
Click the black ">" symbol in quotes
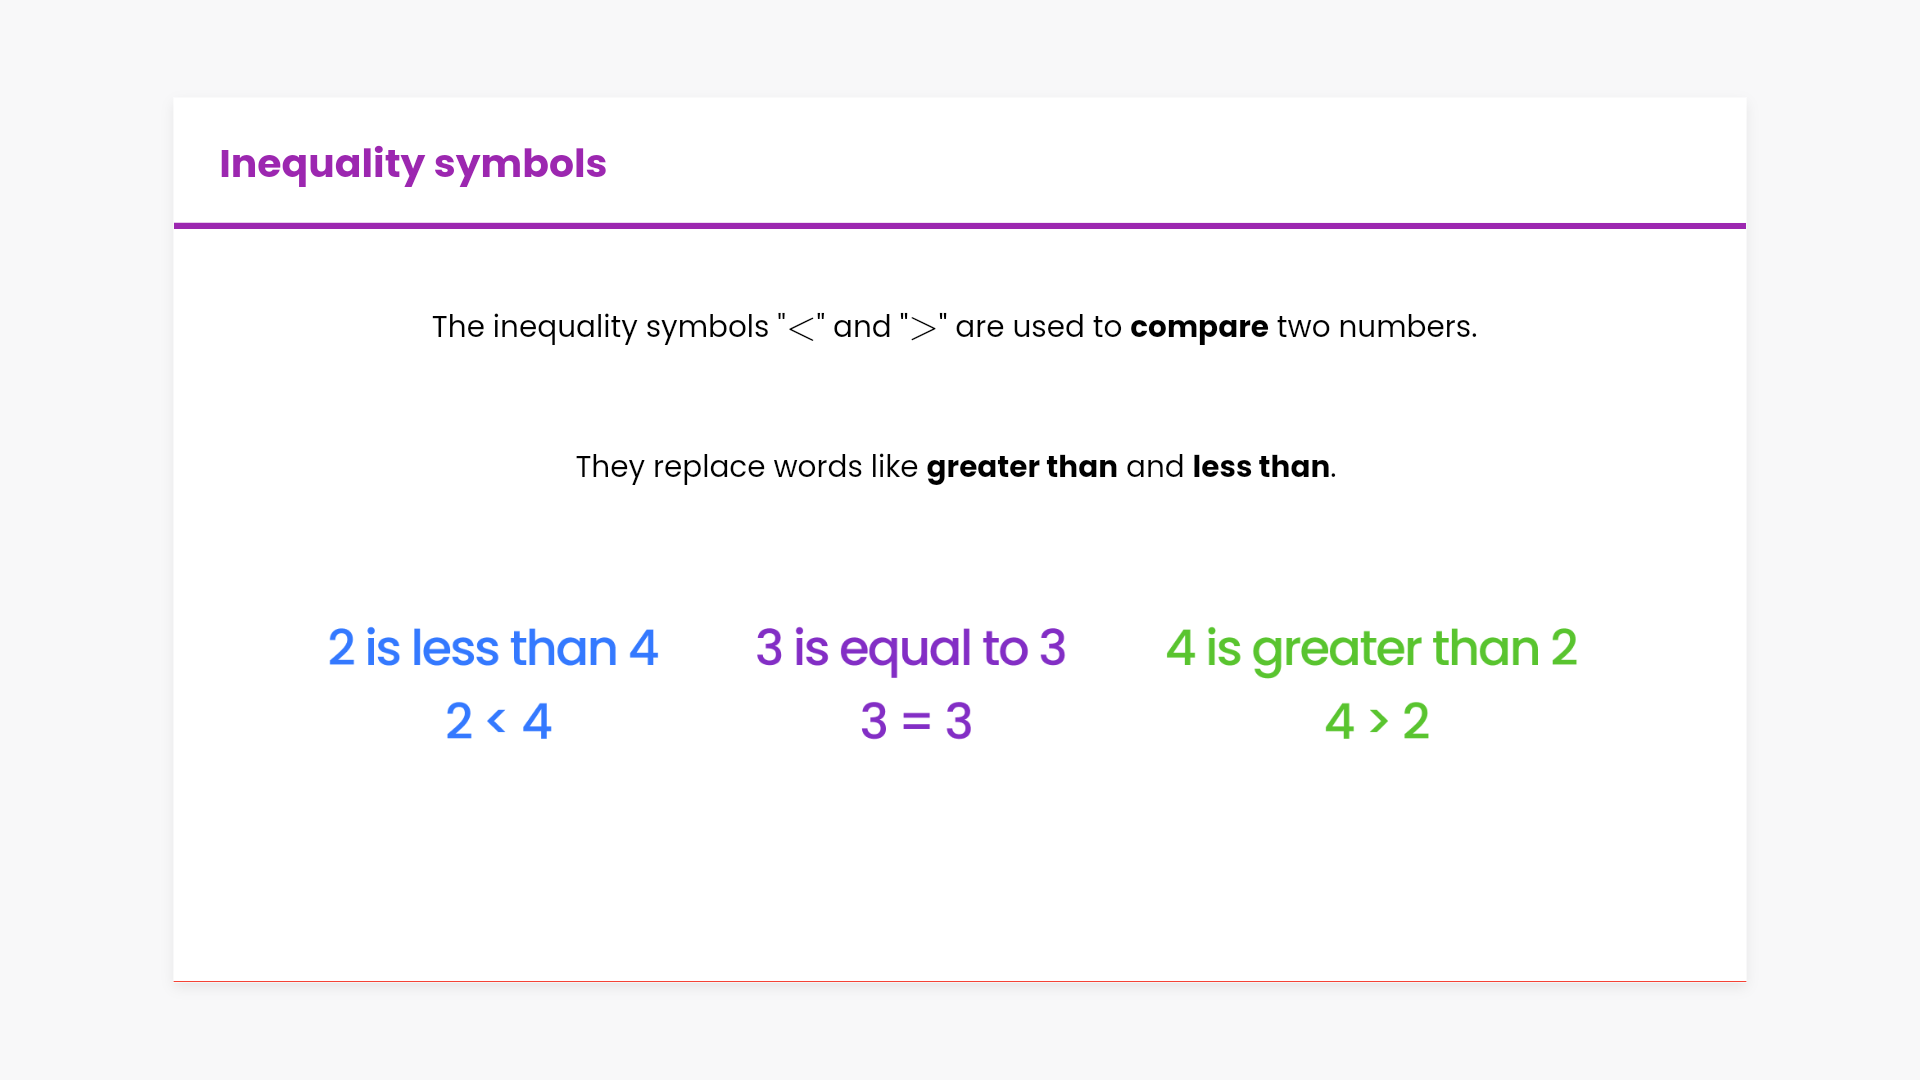point(923,328)
